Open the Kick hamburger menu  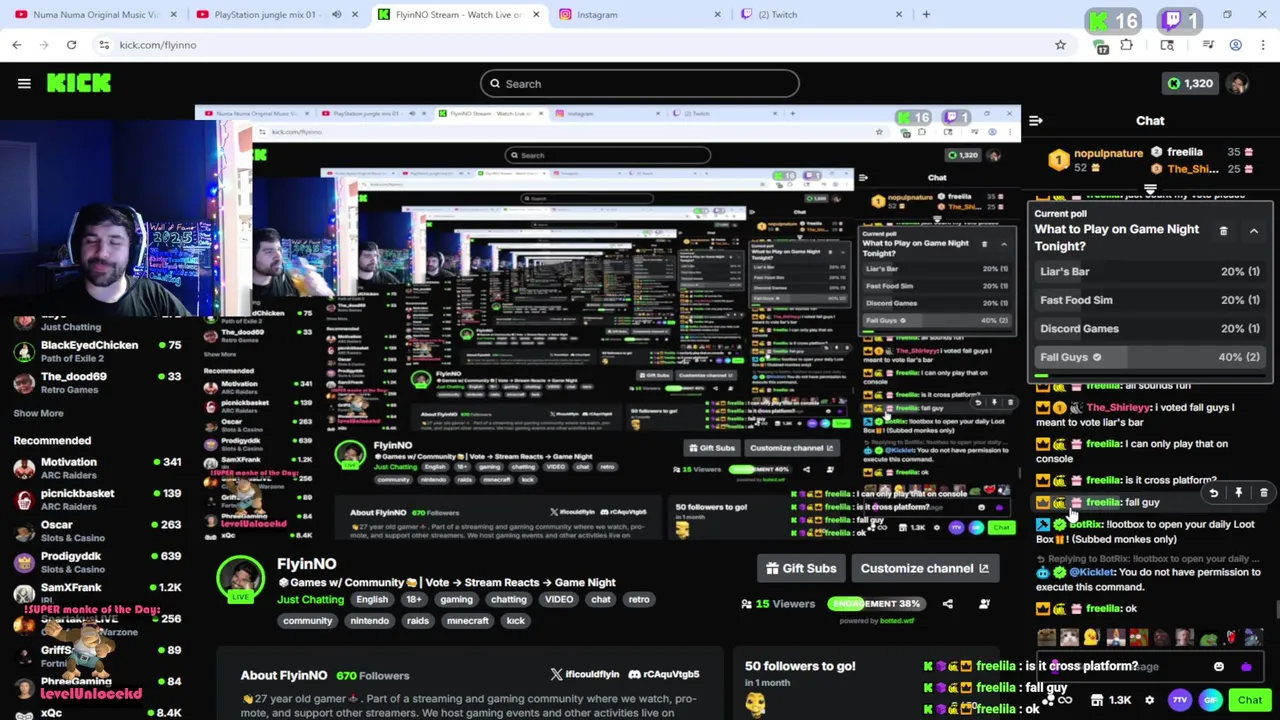tap(24, 84)
